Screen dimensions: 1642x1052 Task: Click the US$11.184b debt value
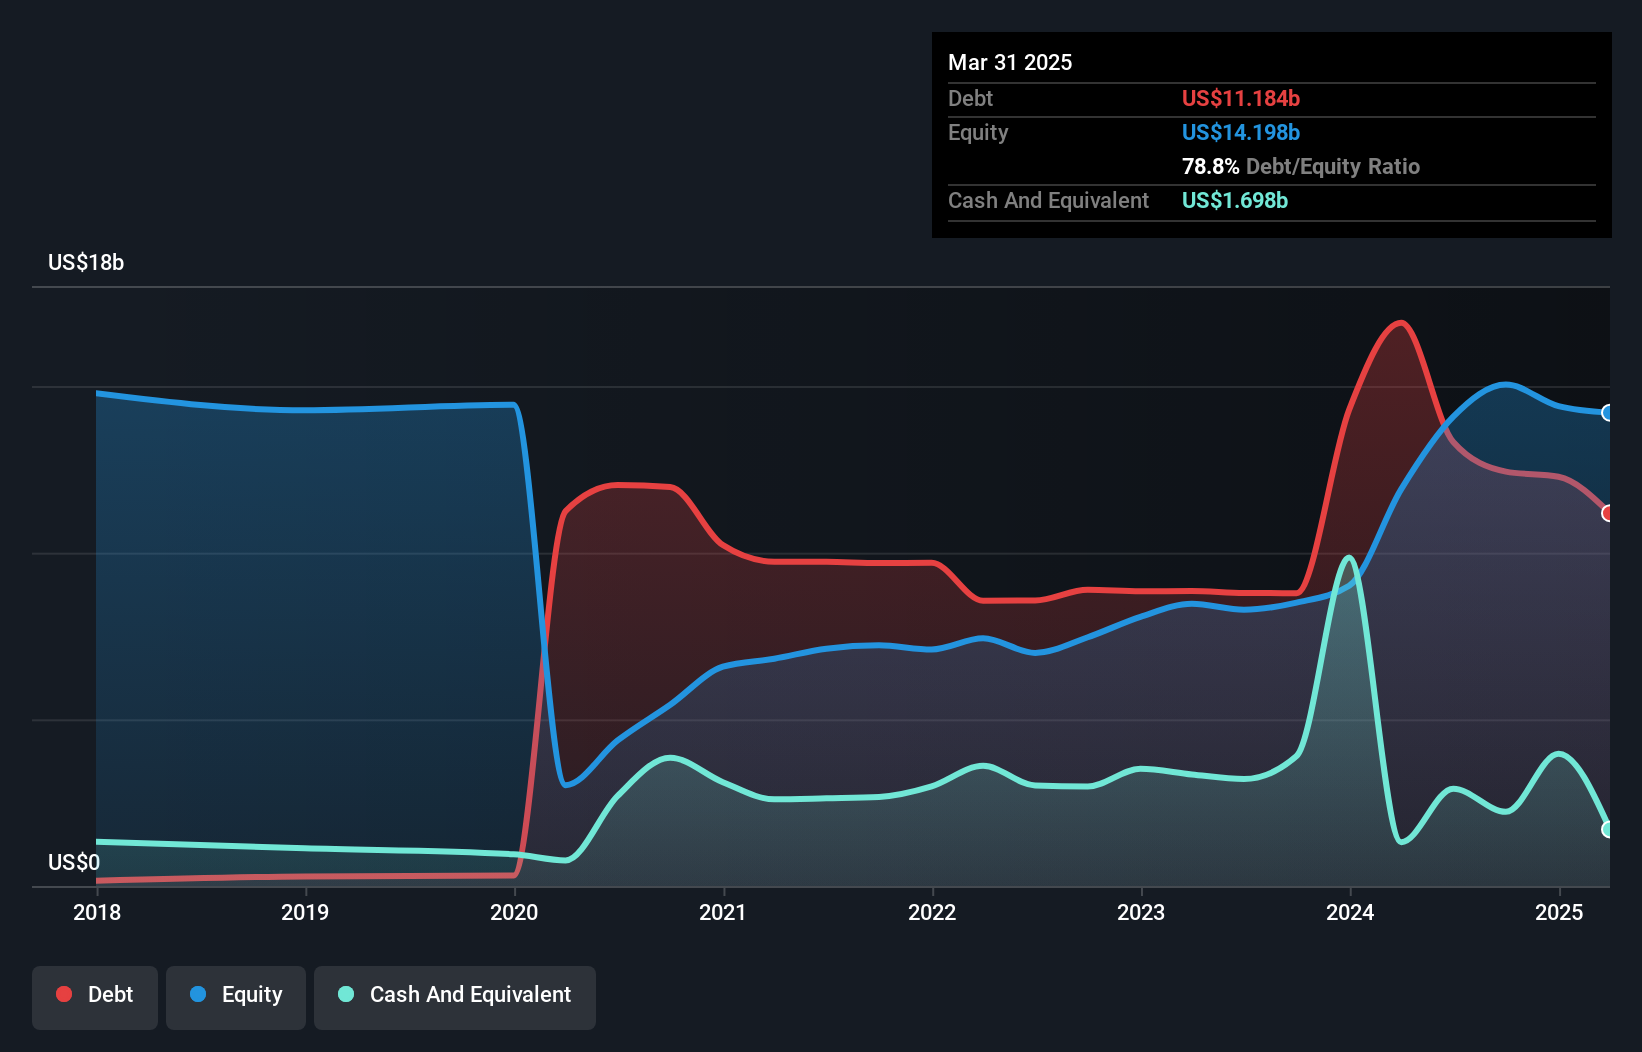[1241, 98]
